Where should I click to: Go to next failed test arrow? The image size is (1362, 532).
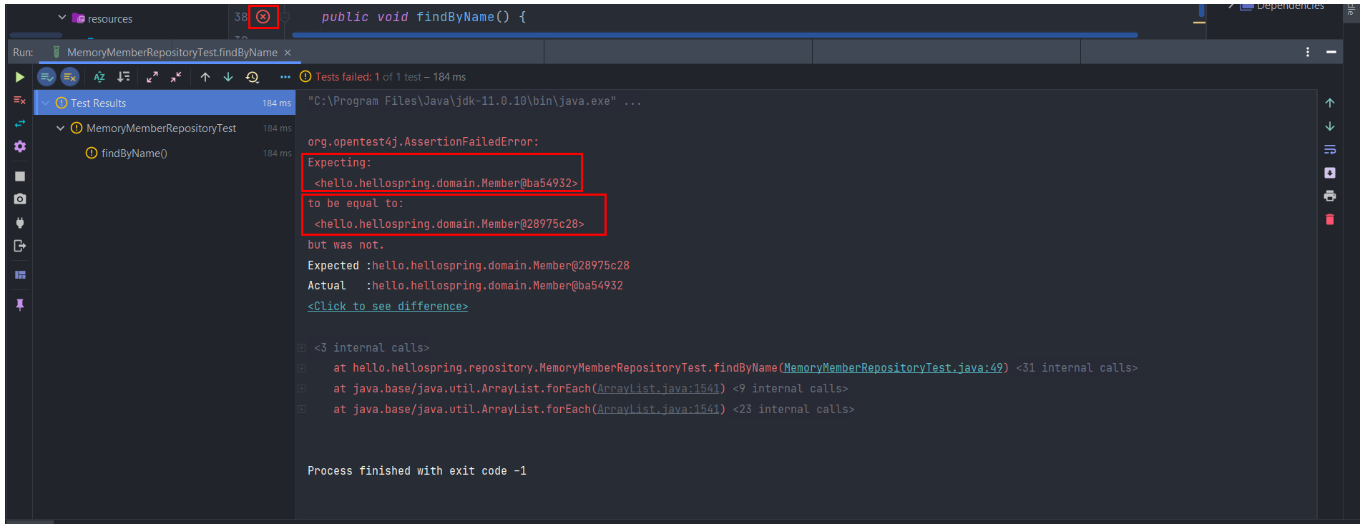click(228, 77)
